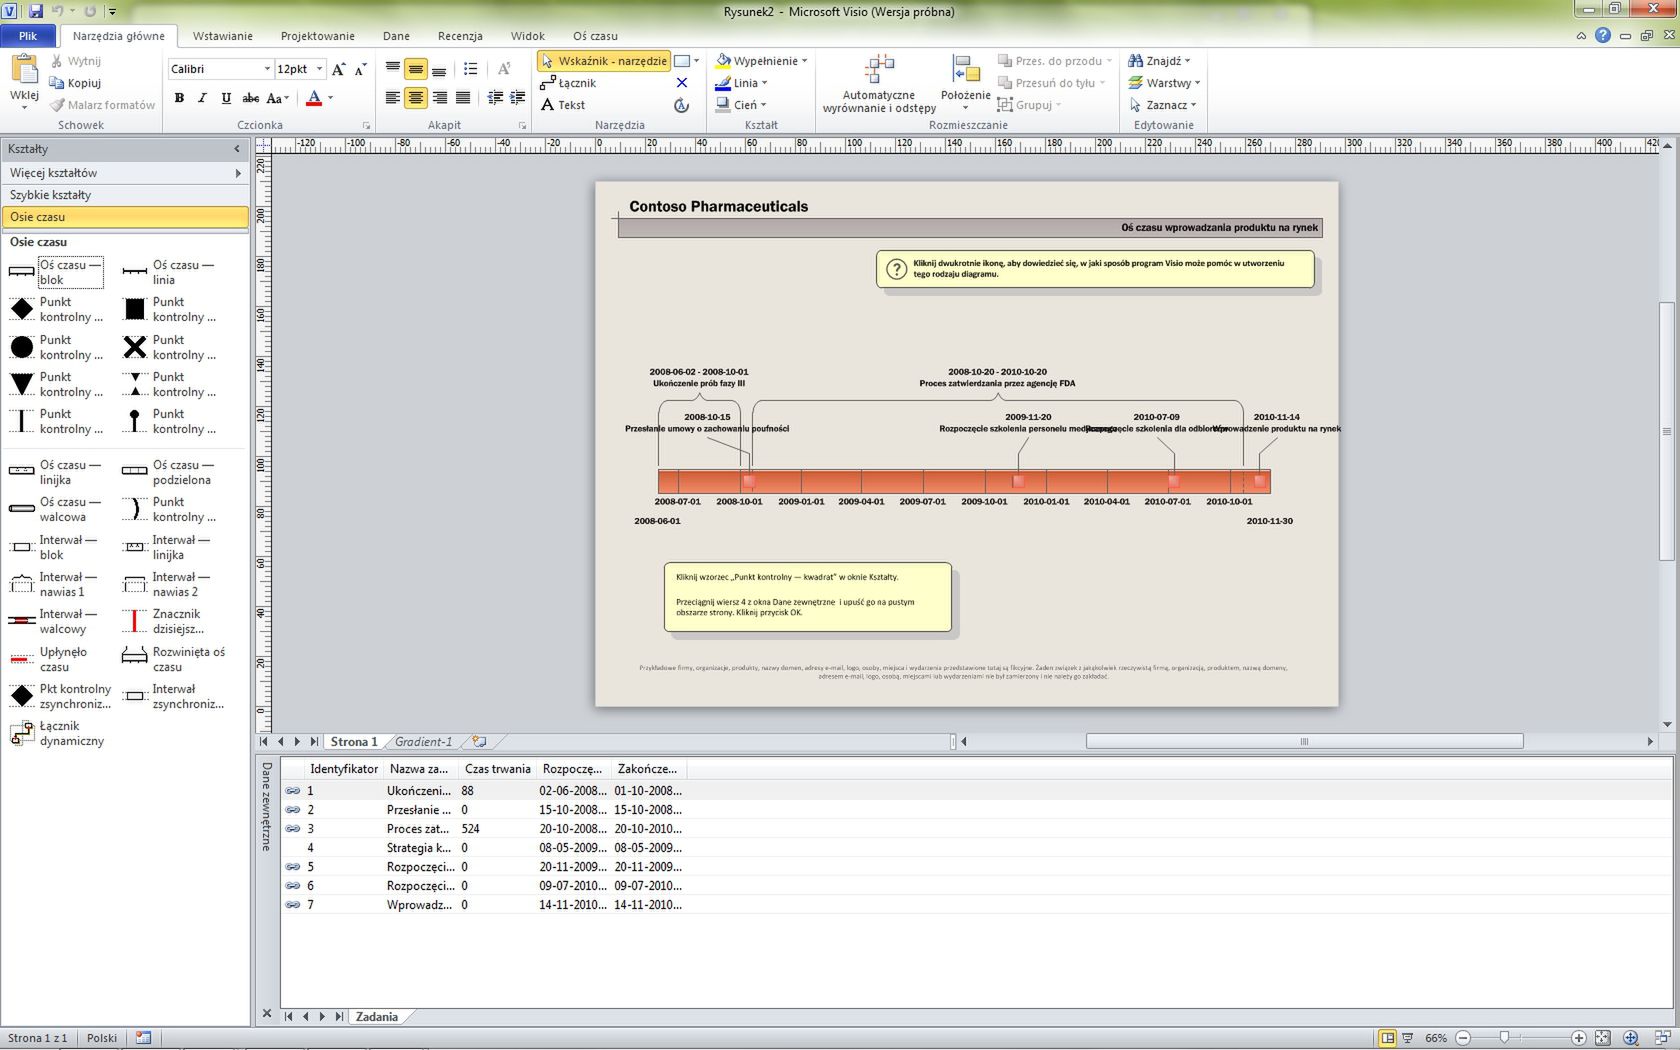Collapse the Kształty shapes pane
The height and width of the screenshot is (1050, 1680).
237,149
